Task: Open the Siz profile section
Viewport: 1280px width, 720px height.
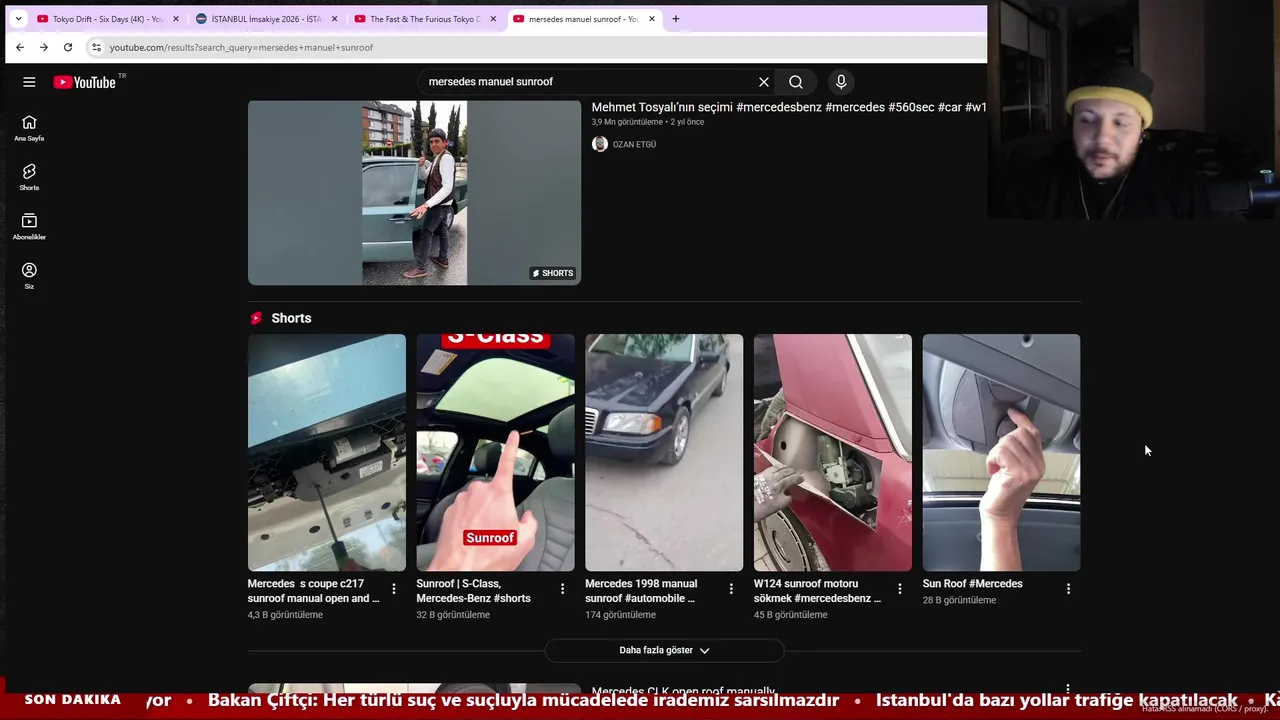Action: pyautogui.click(x=29, y=276)
